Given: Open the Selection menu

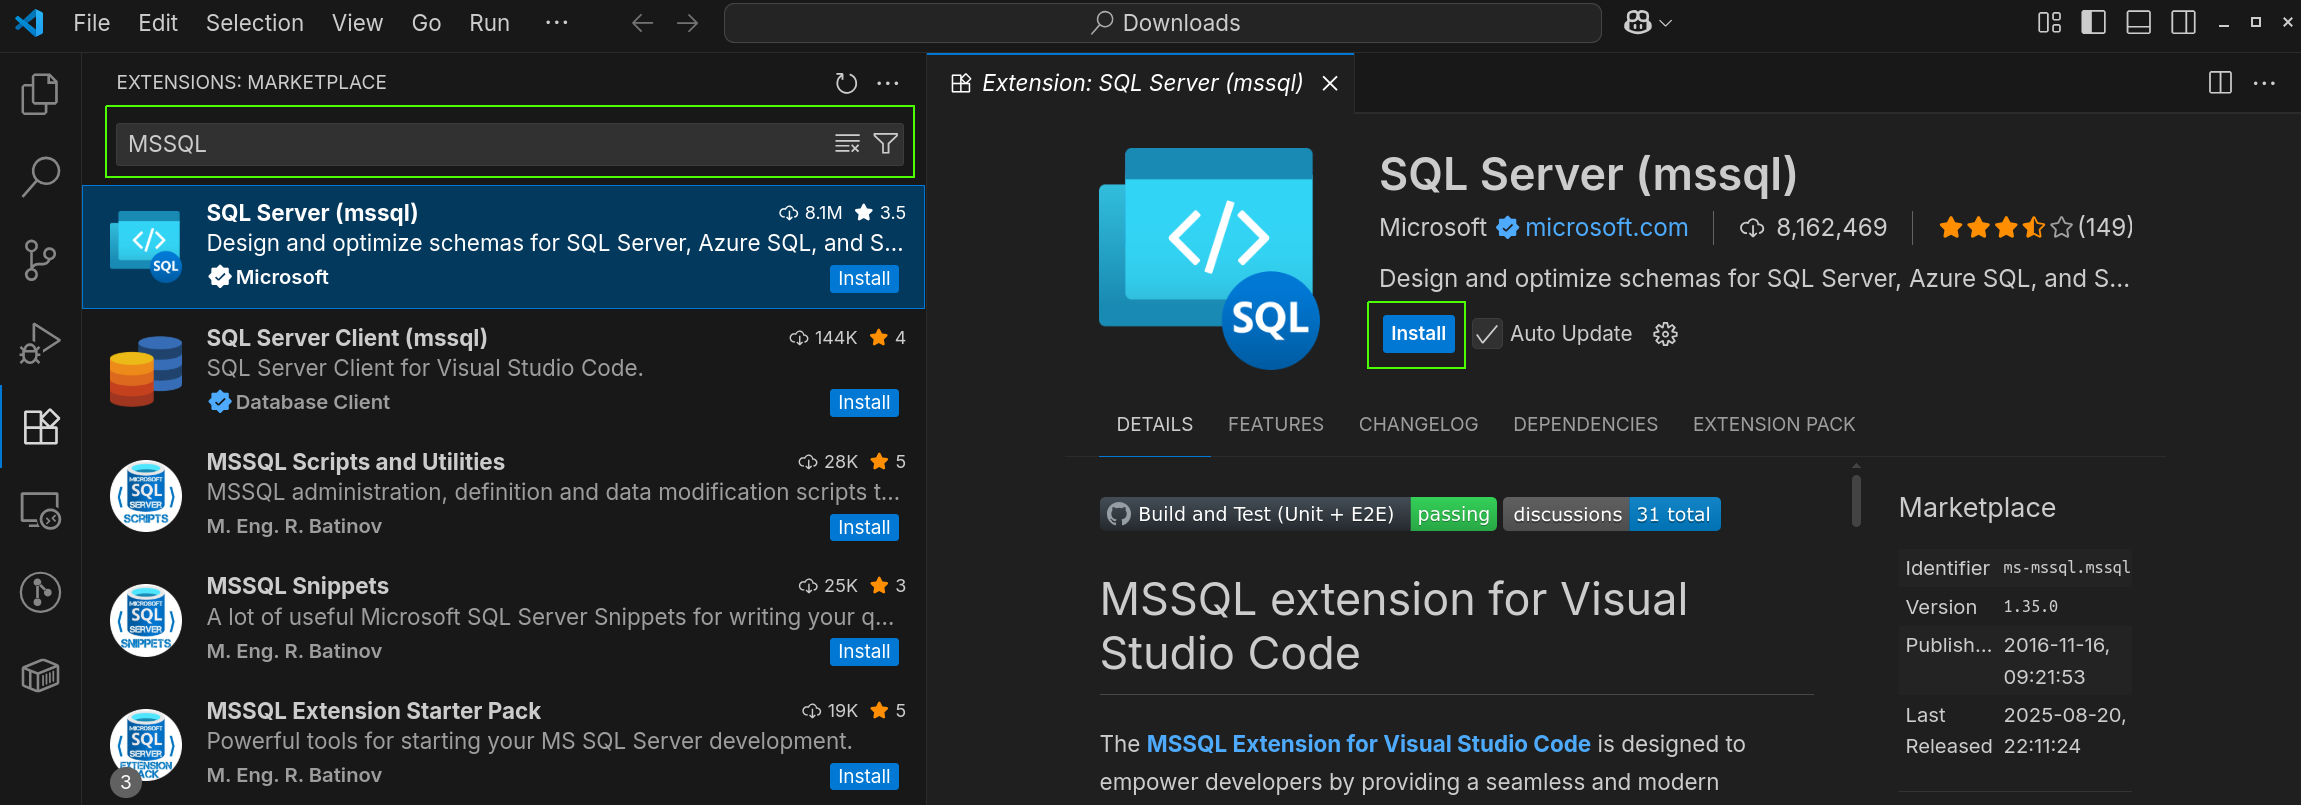Looking at the screenshot, I should tap(255, 23).
